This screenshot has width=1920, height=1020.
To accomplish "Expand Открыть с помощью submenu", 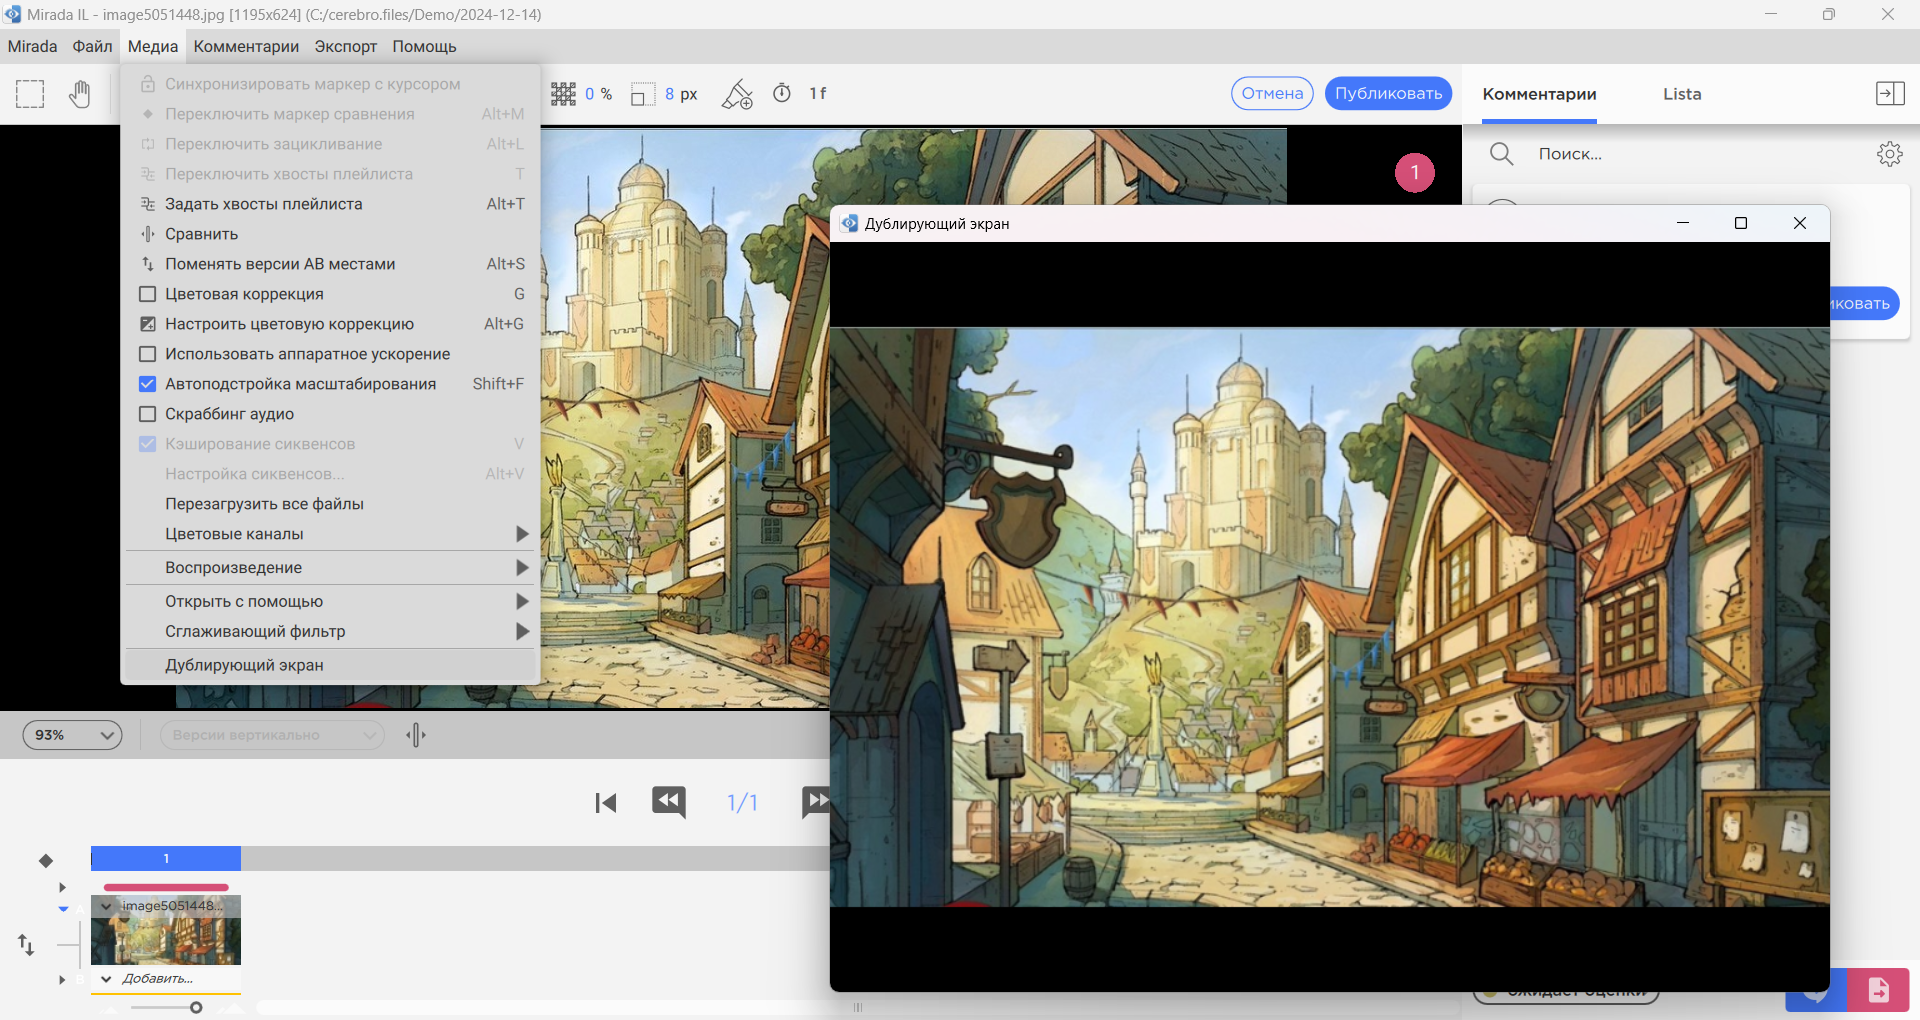I will click(x=330, y=602).
